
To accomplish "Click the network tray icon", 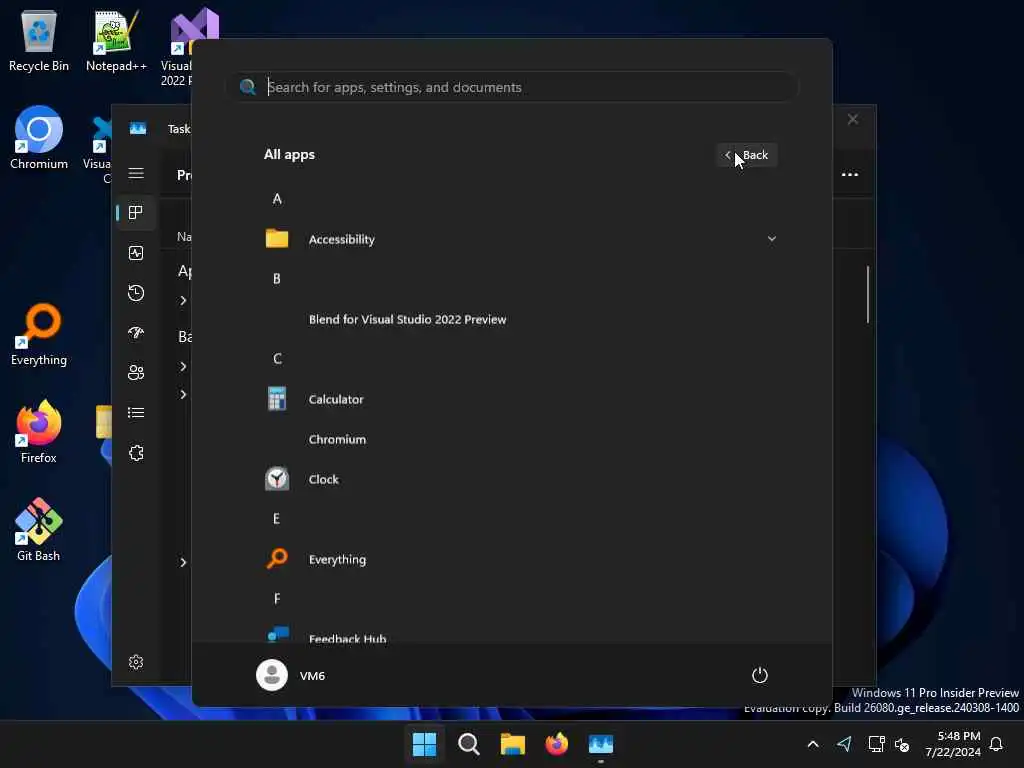I will [876, 744].
